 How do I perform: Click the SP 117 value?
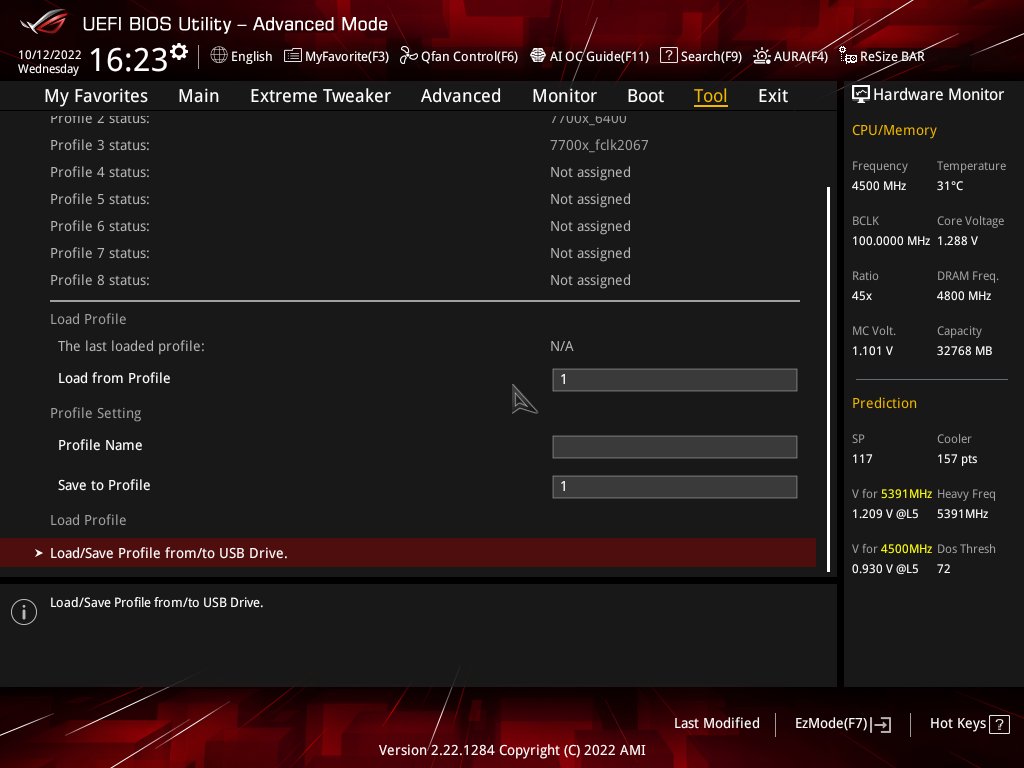tap(862, 459)
